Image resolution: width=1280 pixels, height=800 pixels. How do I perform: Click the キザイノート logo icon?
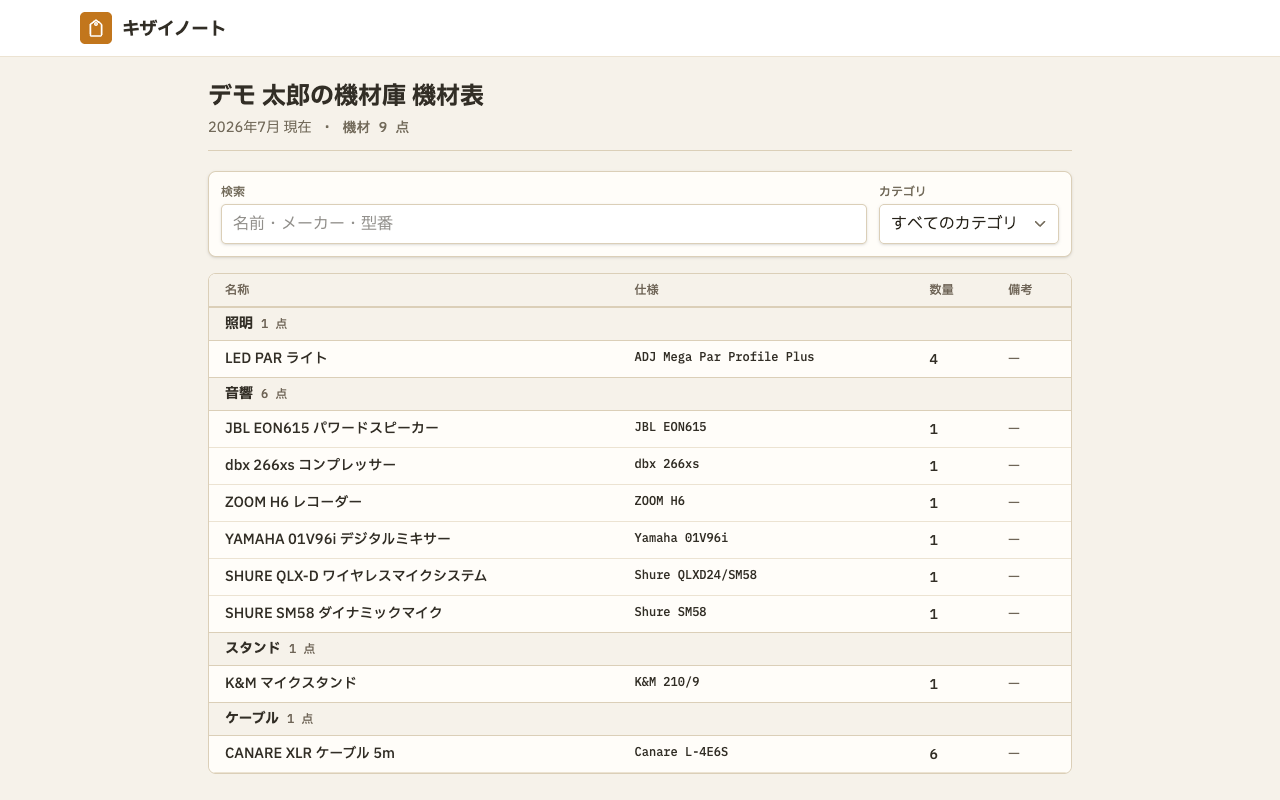[96, 28]
